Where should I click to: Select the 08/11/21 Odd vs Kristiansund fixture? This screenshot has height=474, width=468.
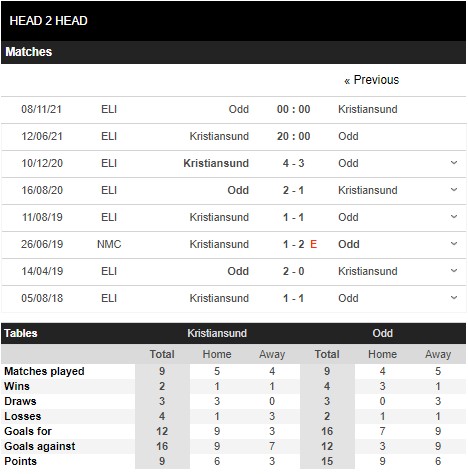(x=234, y=109)
